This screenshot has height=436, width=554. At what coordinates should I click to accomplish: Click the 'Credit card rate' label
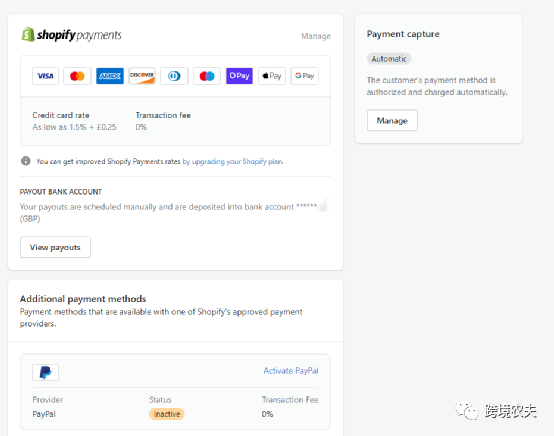[61, 115]
